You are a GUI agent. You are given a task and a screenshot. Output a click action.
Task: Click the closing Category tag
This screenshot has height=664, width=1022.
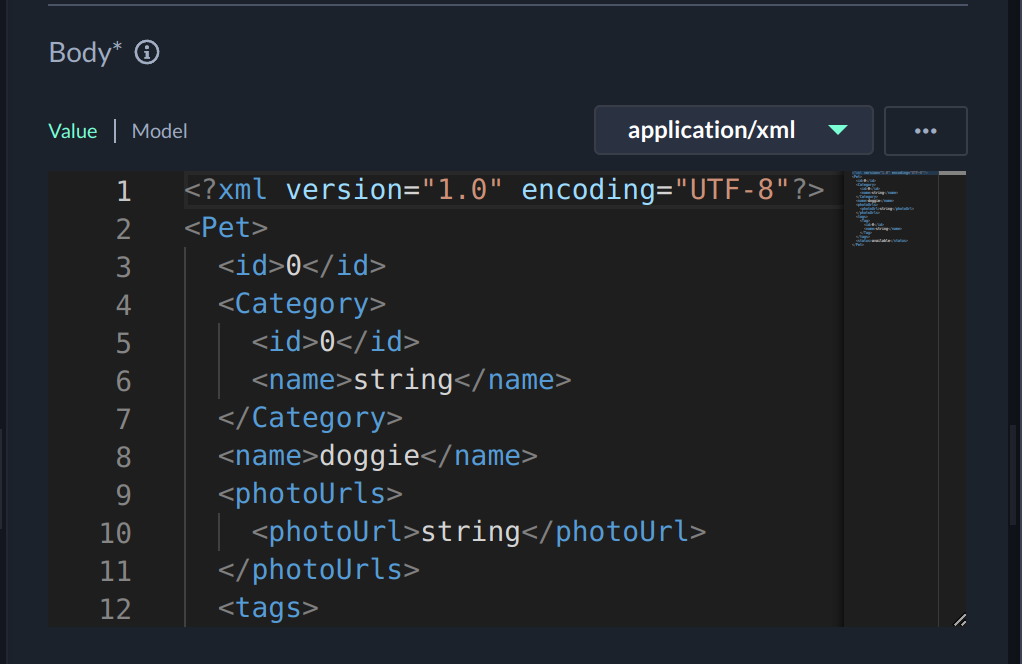point(310,418)
